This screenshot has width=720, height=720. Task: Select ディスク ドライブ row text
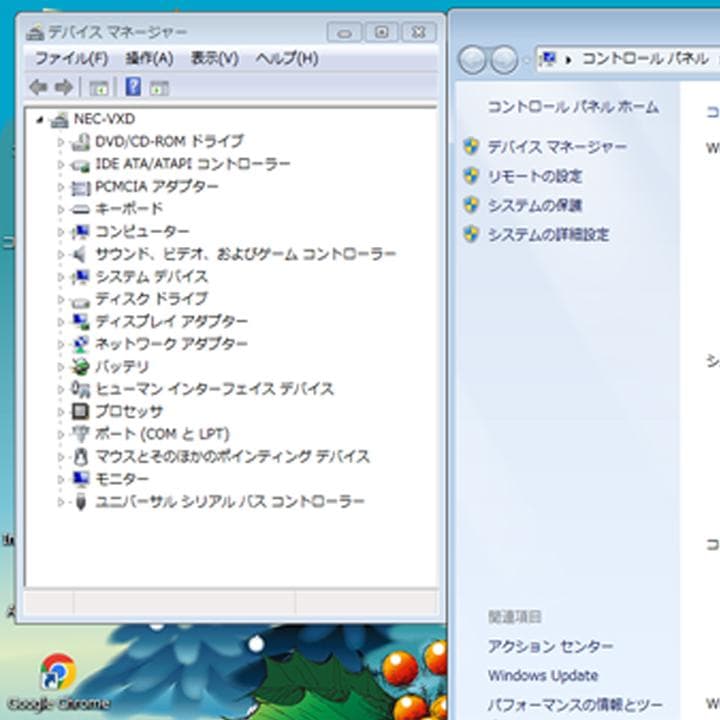[x=151, y=299]
